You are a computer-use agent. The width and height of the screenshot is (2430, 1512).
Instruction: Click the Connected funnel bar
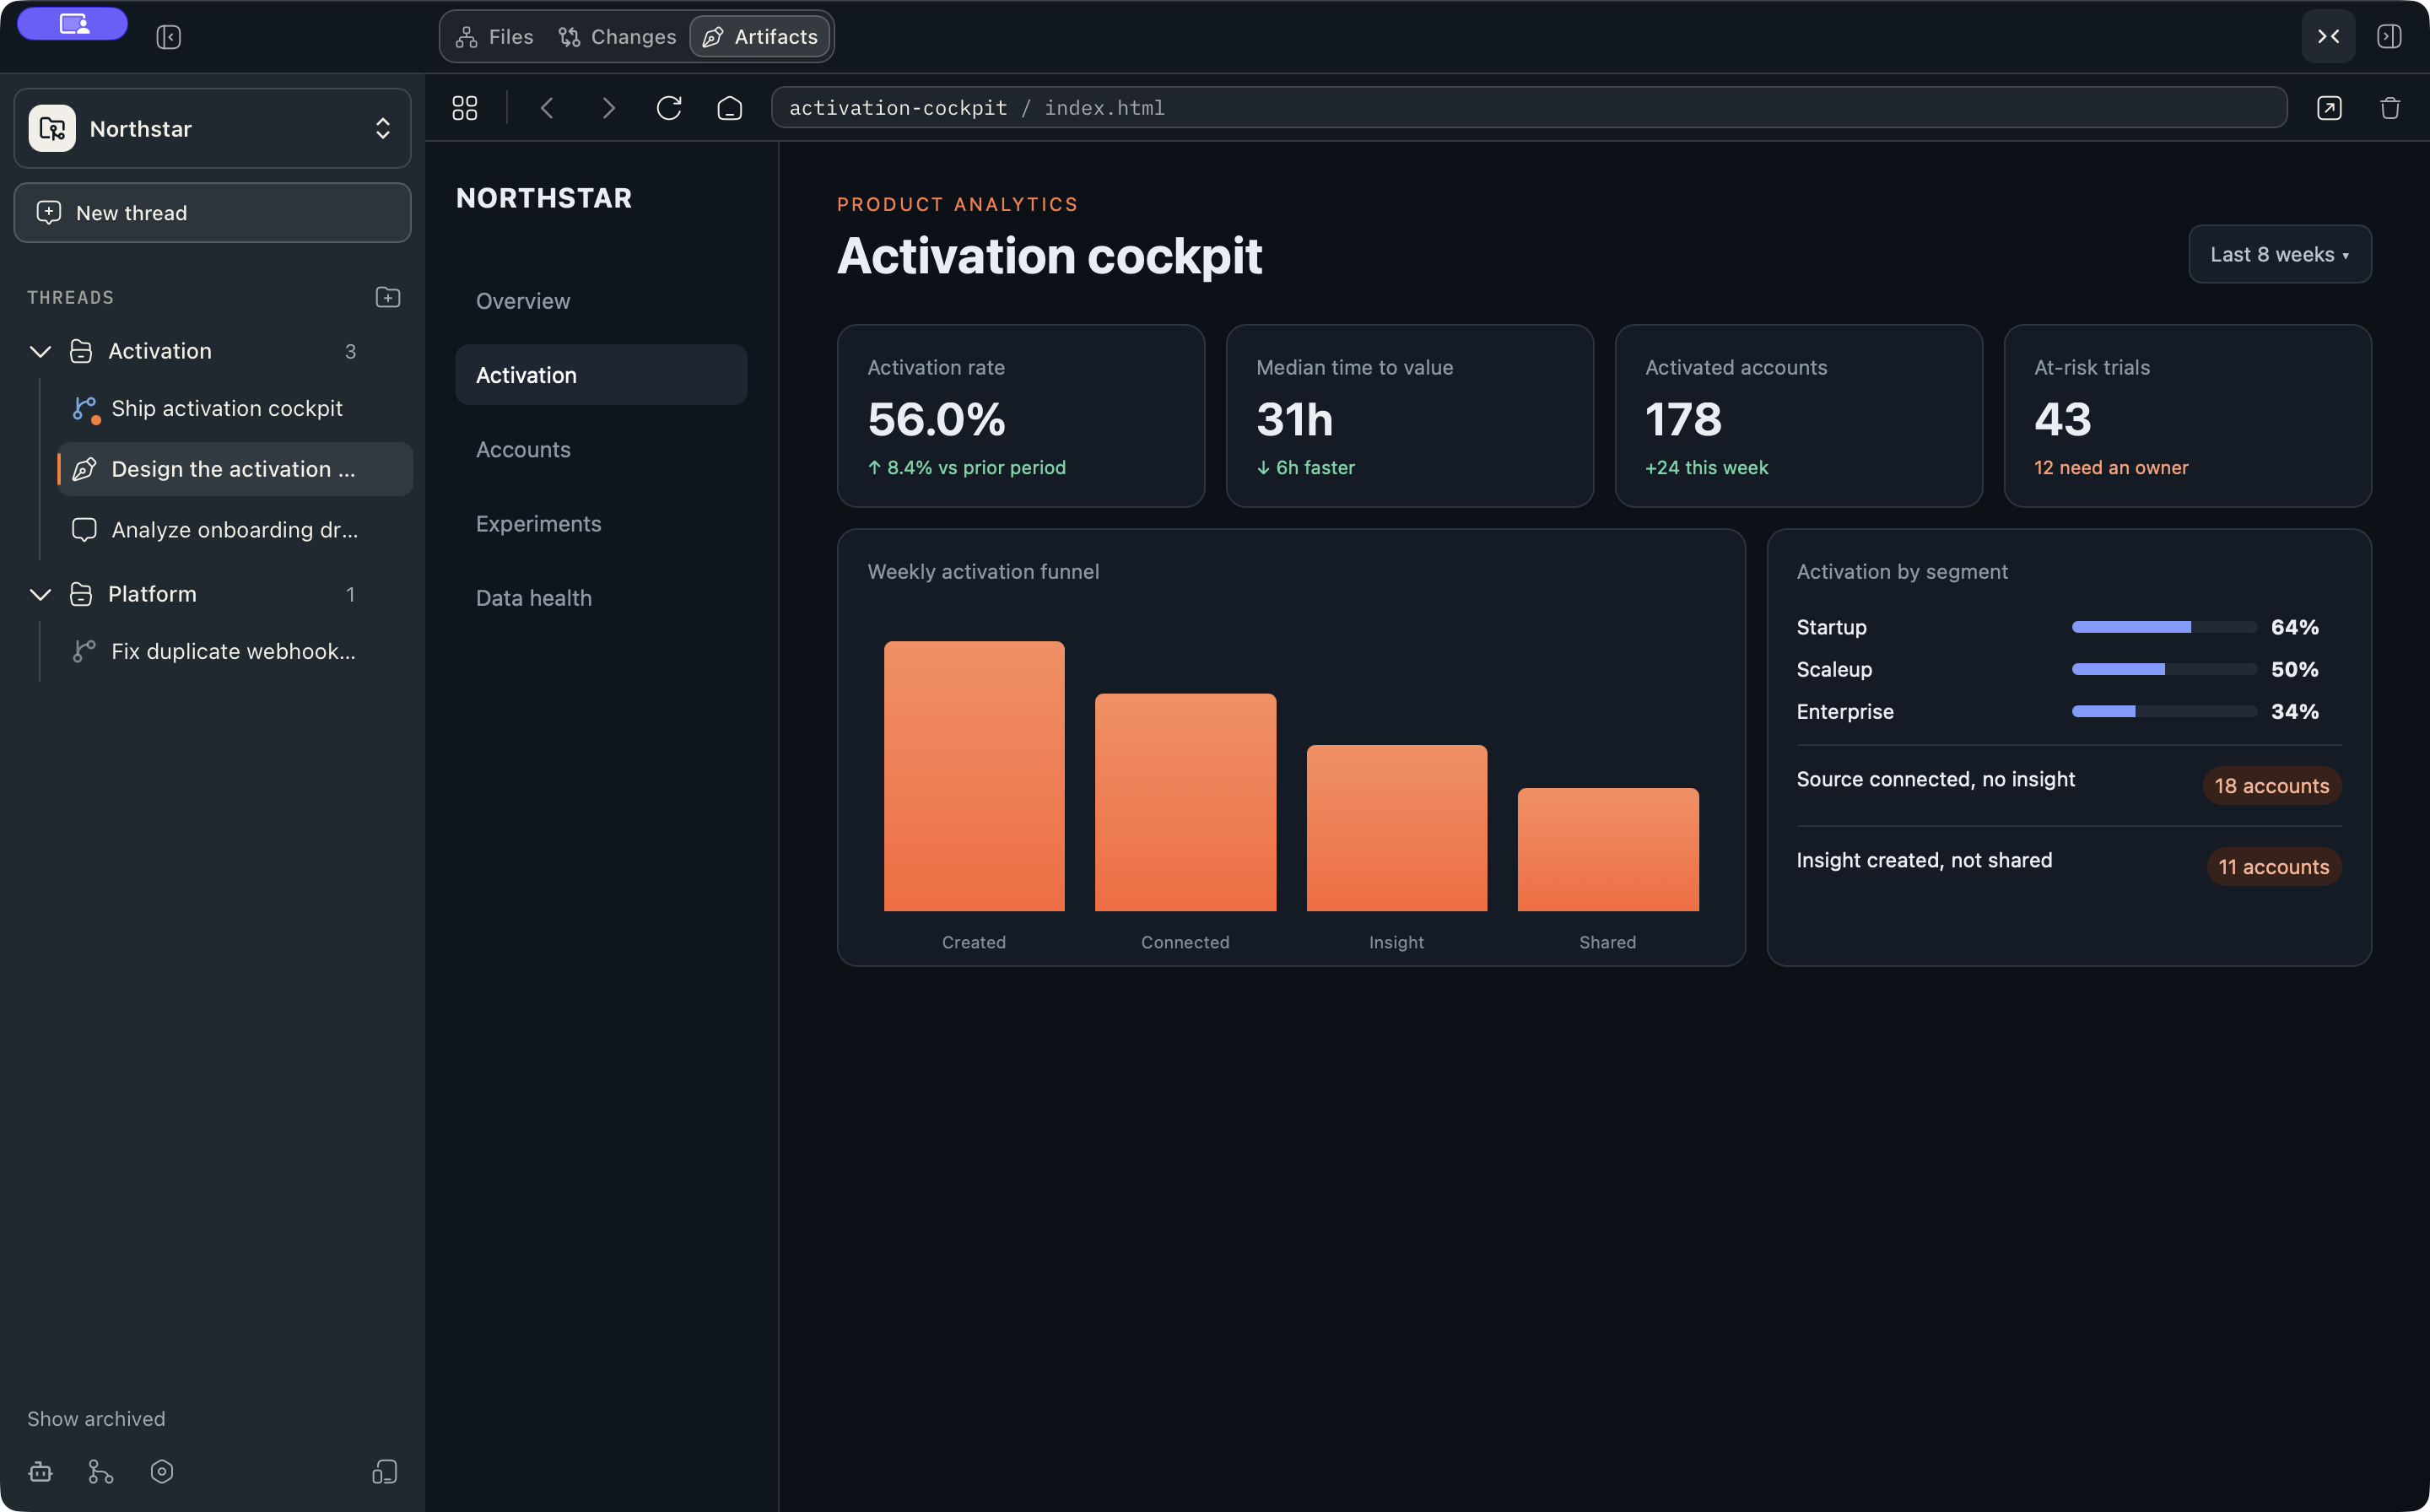(1185, 802)
